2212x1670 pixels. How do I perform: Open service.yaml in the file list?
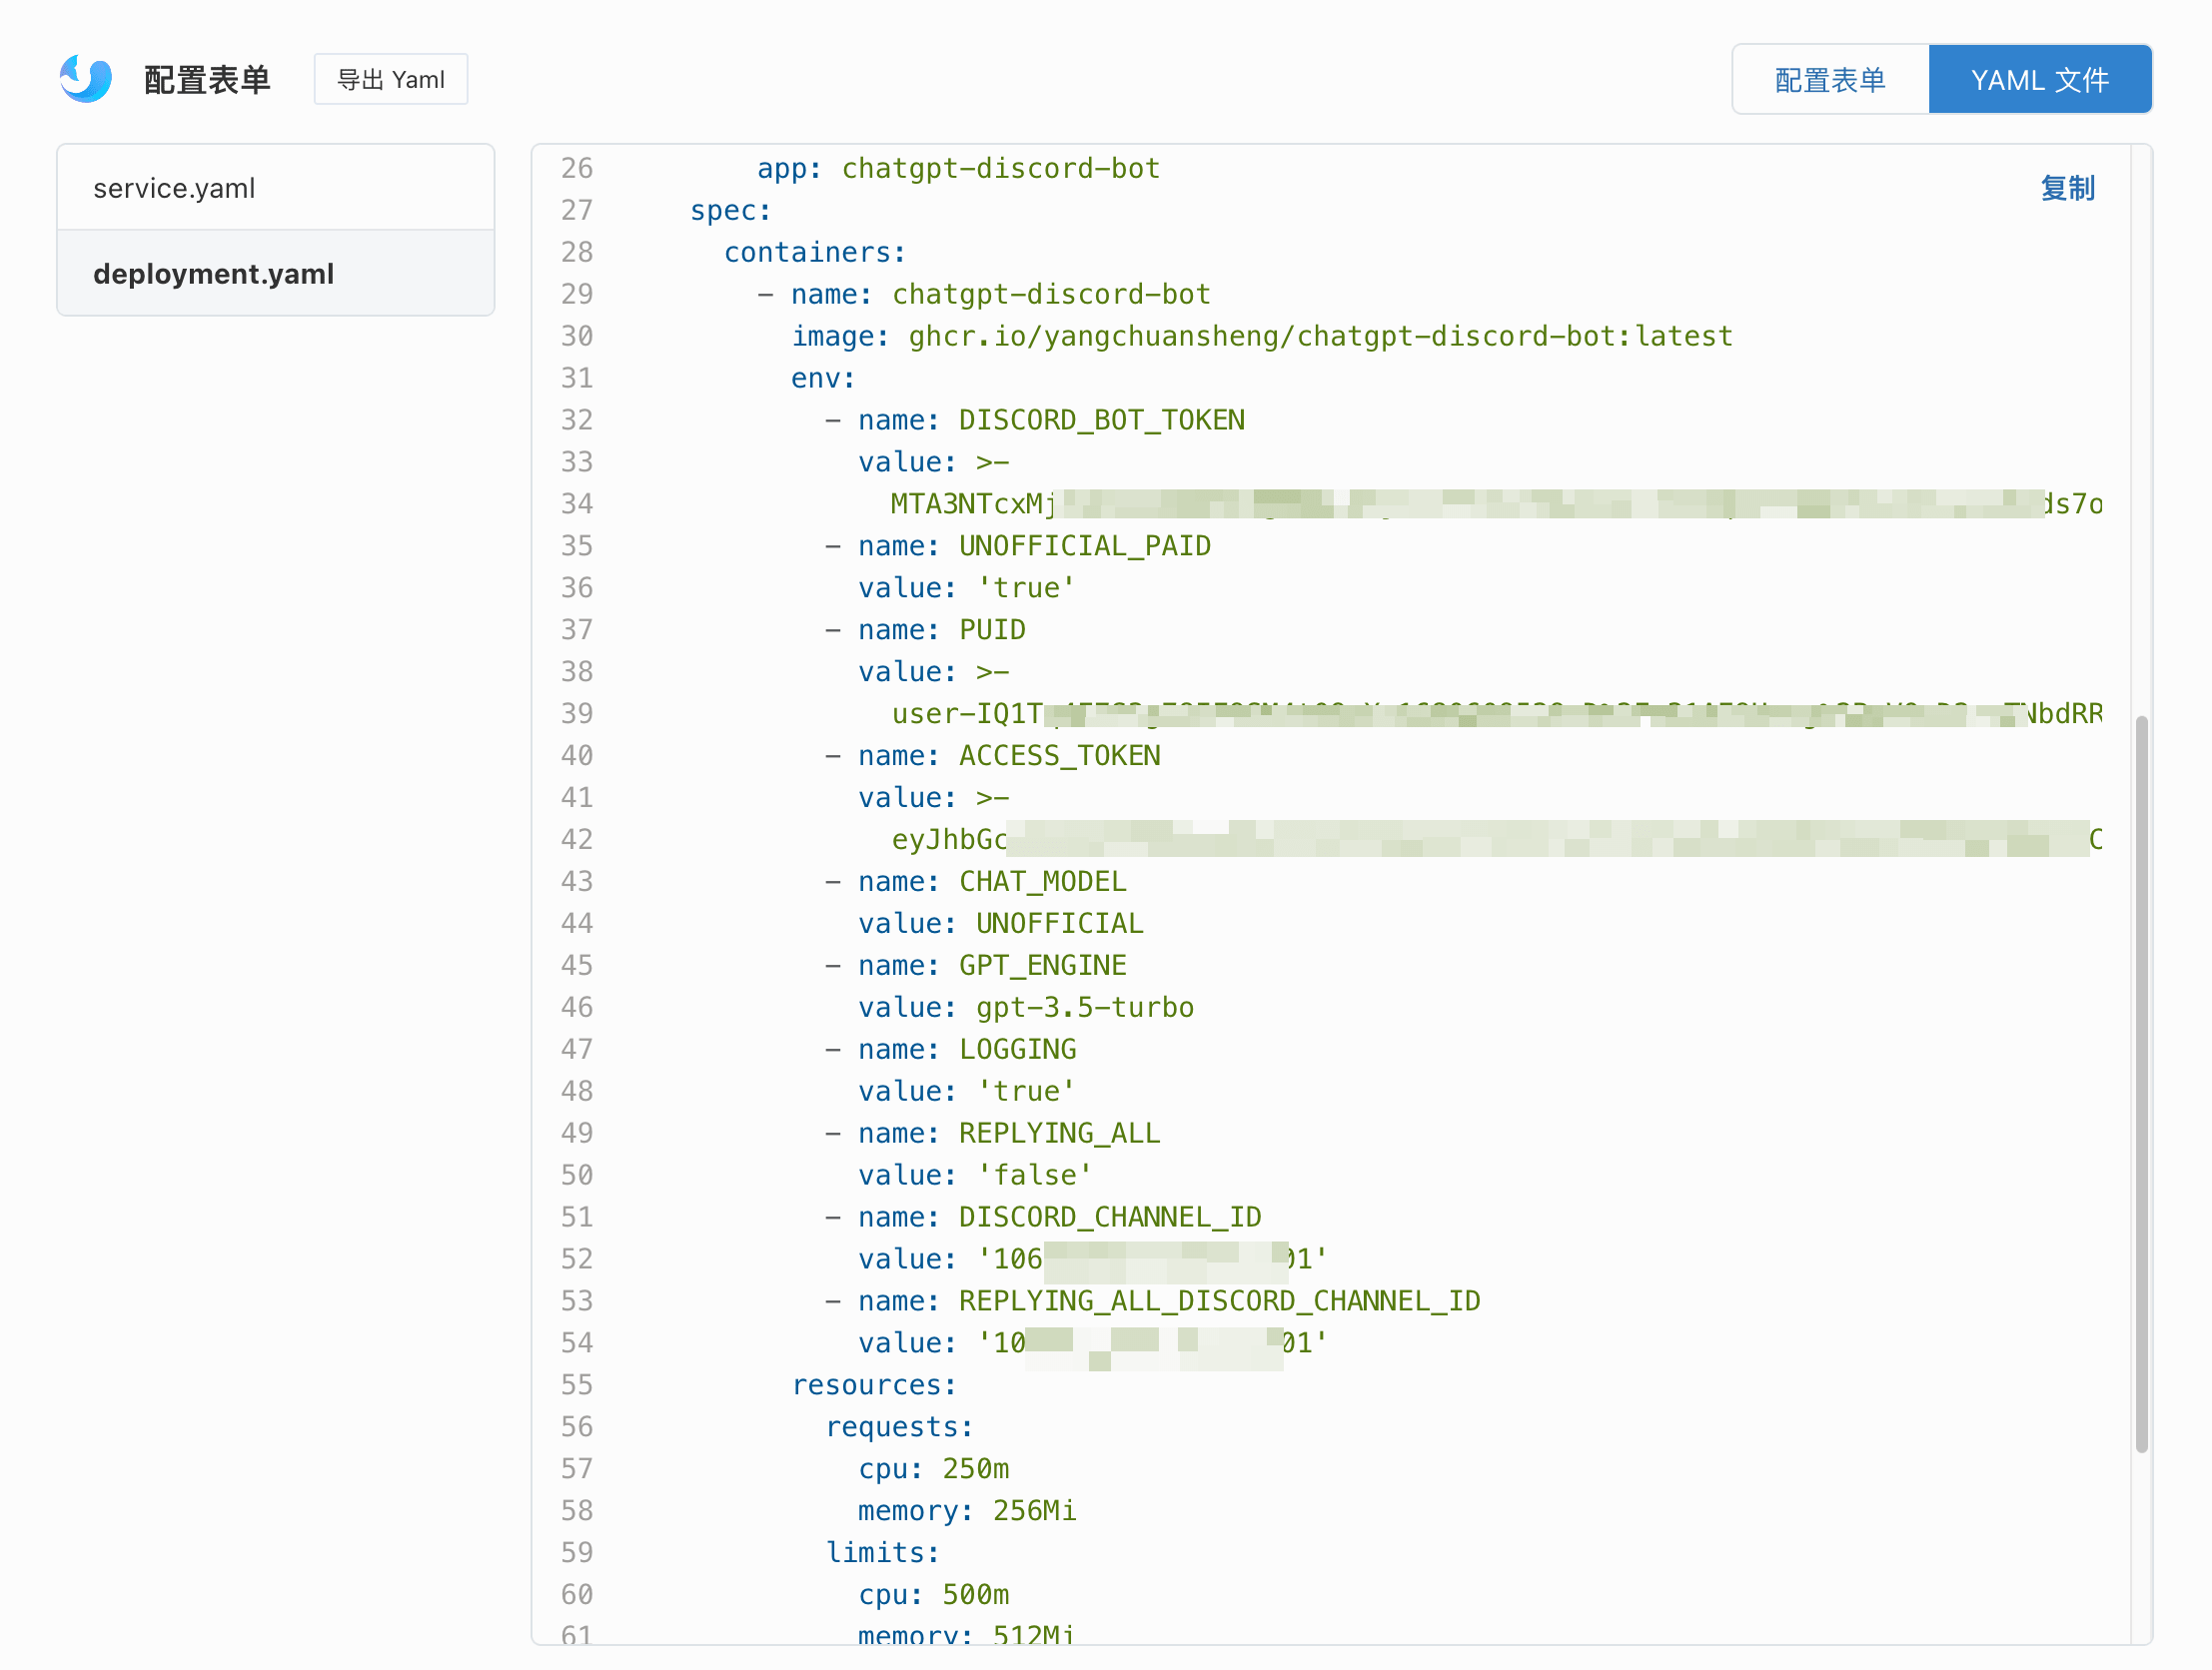click(x=276, y=188)
